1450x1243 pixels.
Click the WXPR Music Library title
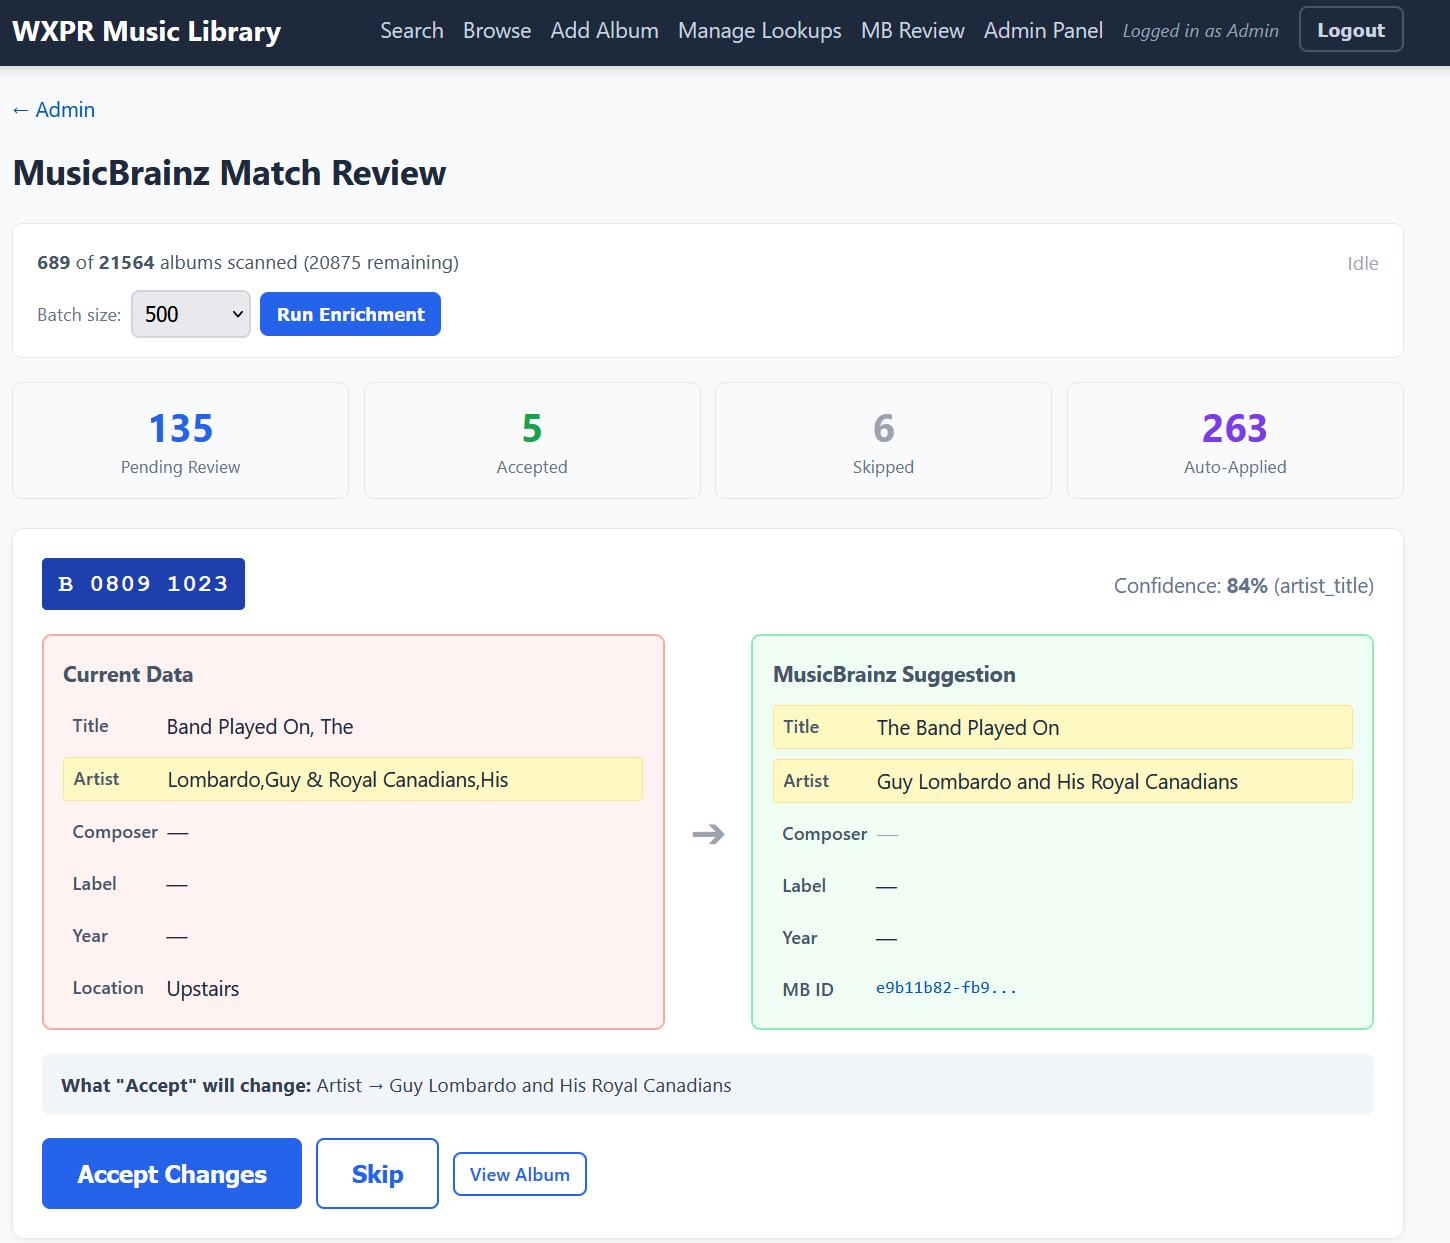[x=147, y=31]
